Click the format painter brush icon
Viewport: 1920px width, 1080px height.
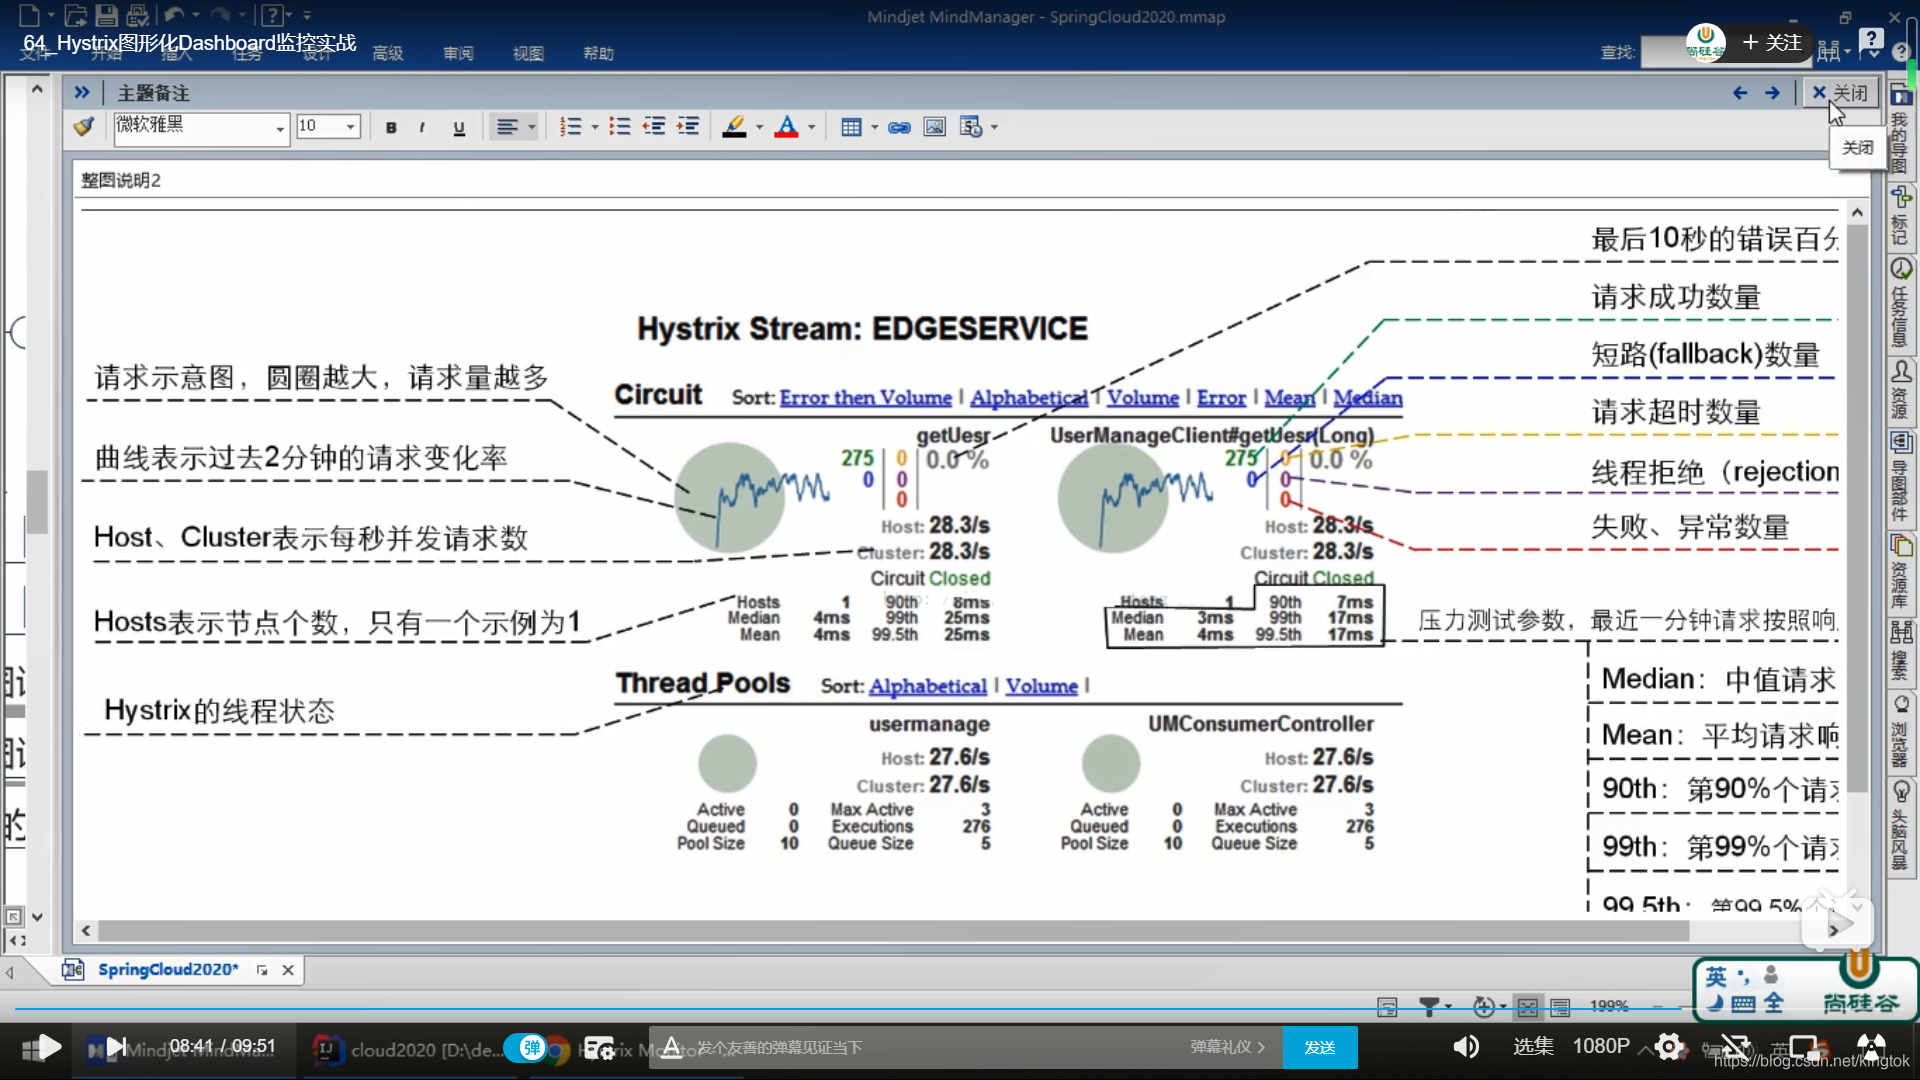(x=84, y=127)
